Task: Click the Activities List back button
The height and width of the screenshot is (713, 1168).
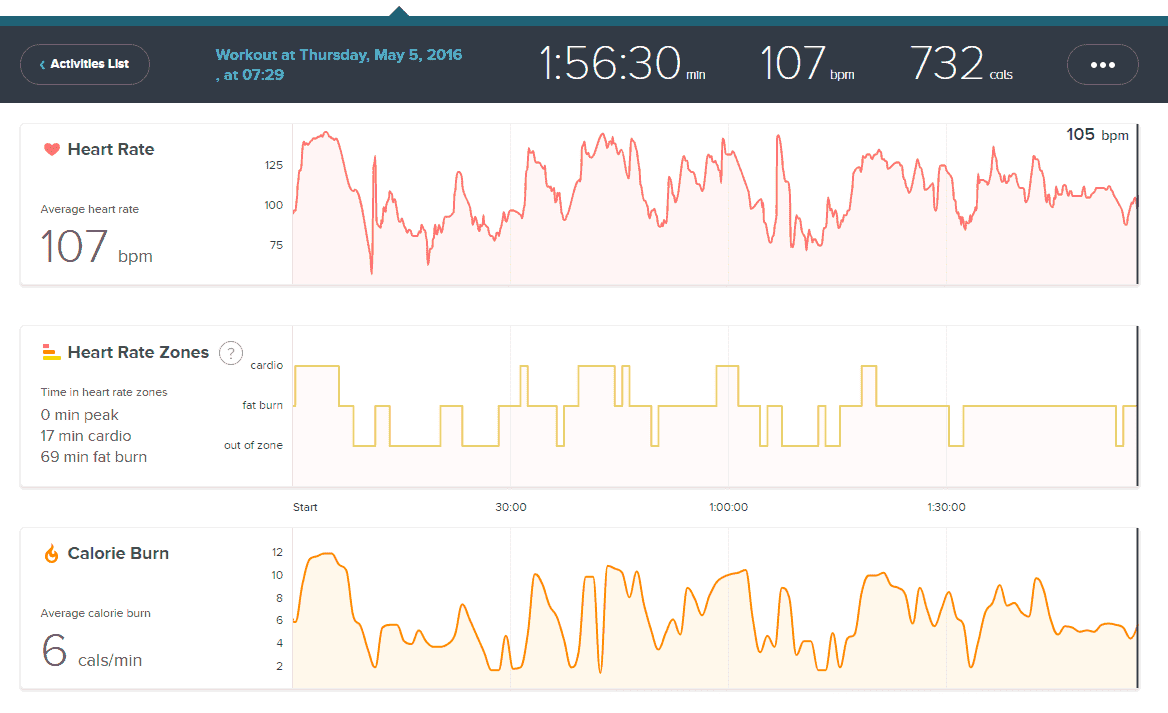Action: click(x=84, y=64)
